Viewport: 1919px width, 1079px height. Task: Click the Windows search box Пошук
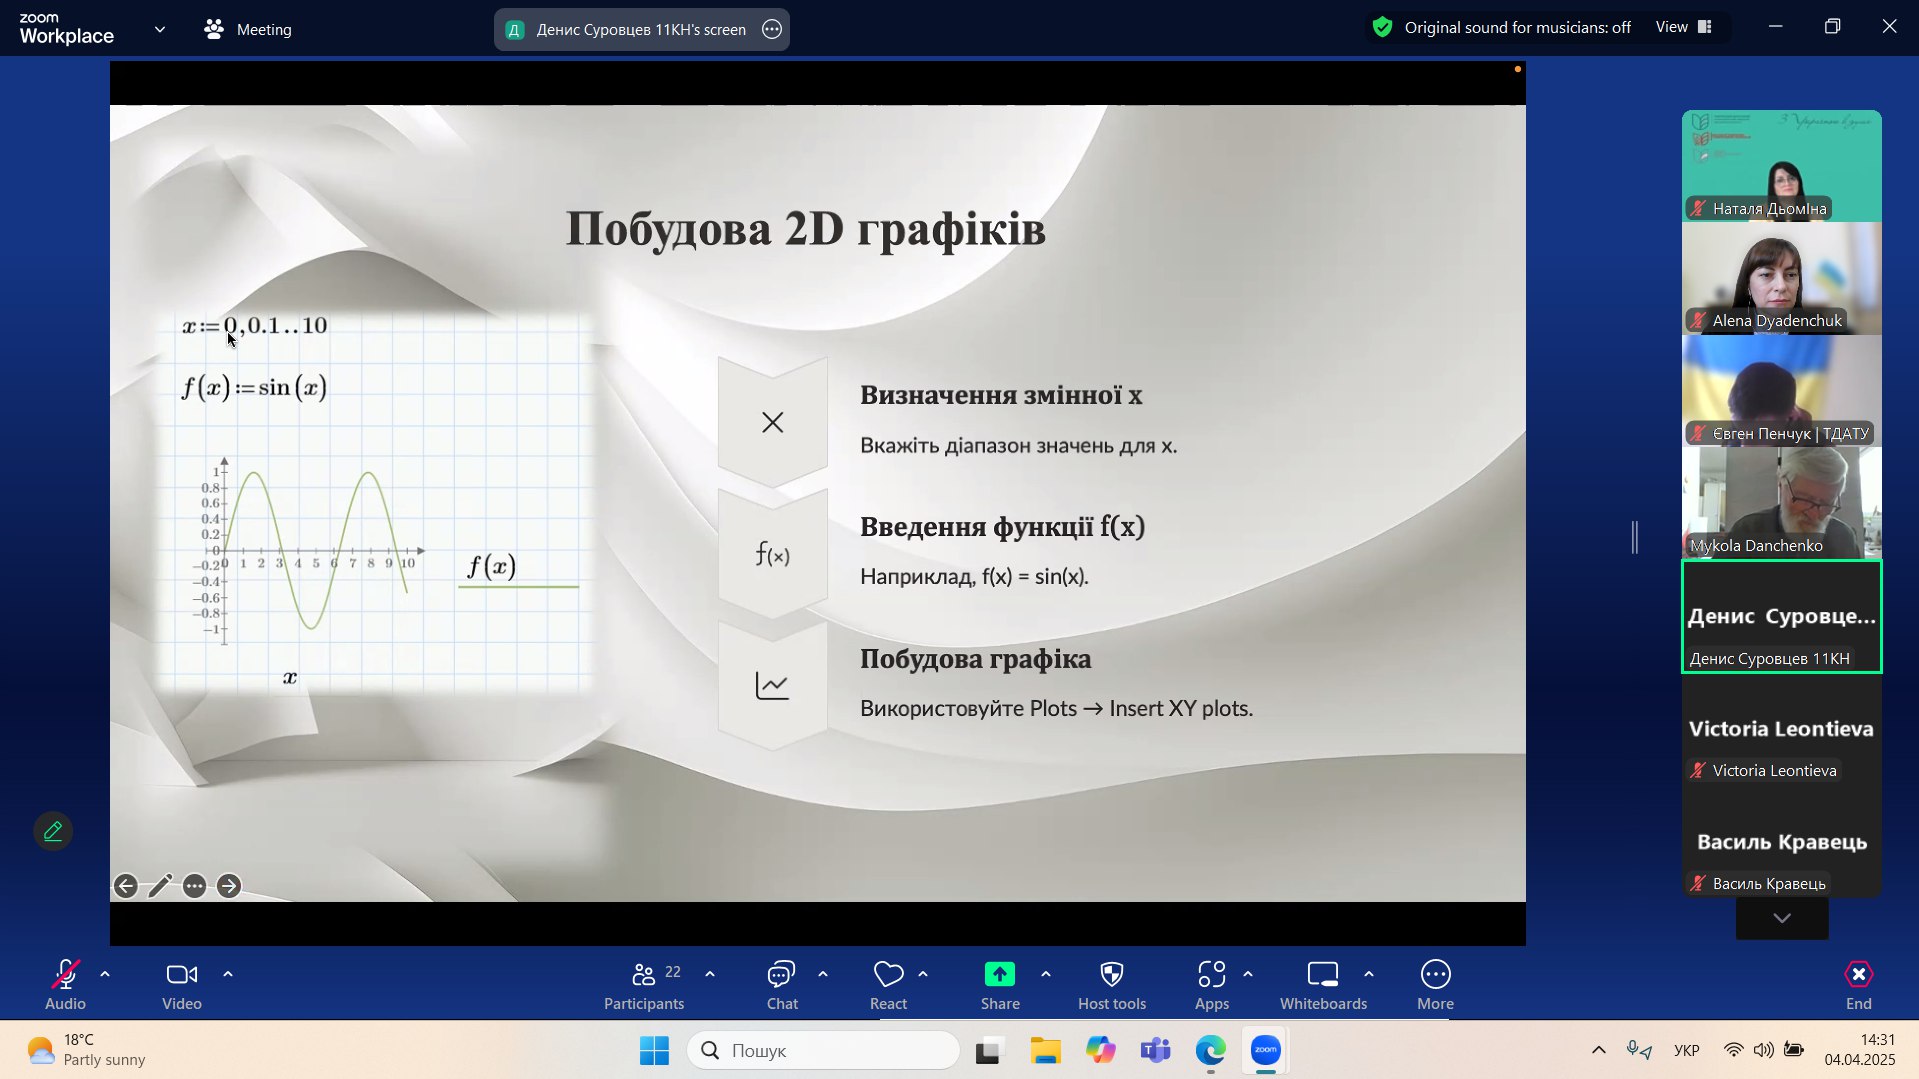[x=823, y=1050]
